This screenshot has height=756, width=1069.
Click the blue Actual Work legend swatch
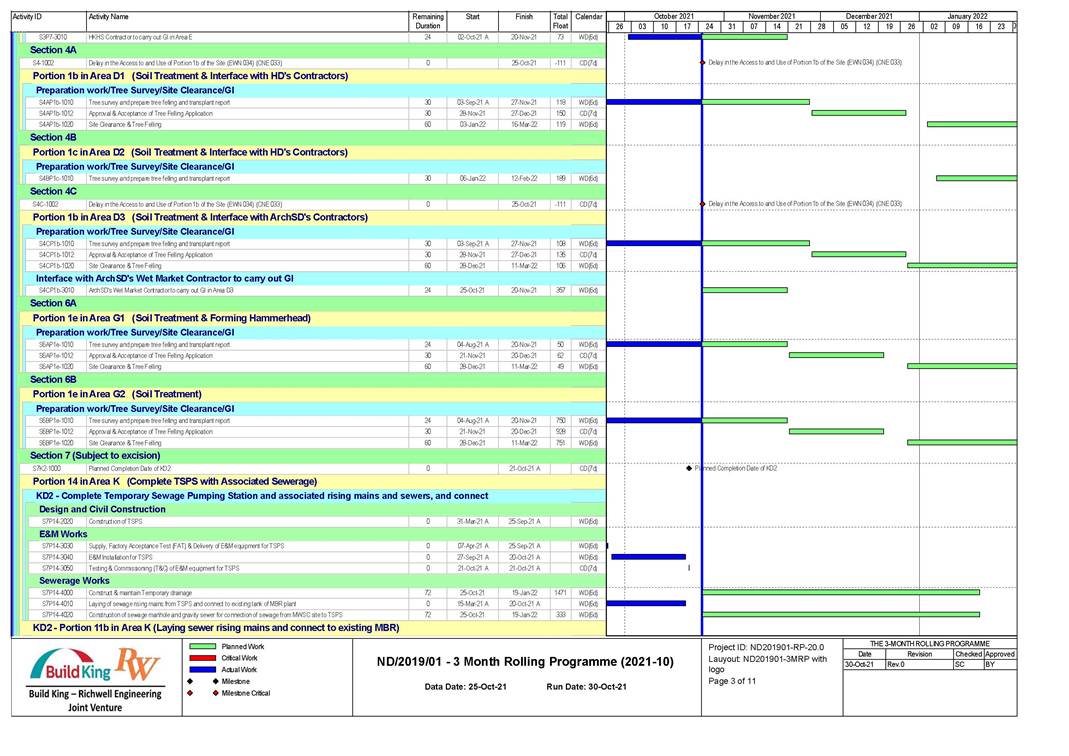click(x=202, y=669)
